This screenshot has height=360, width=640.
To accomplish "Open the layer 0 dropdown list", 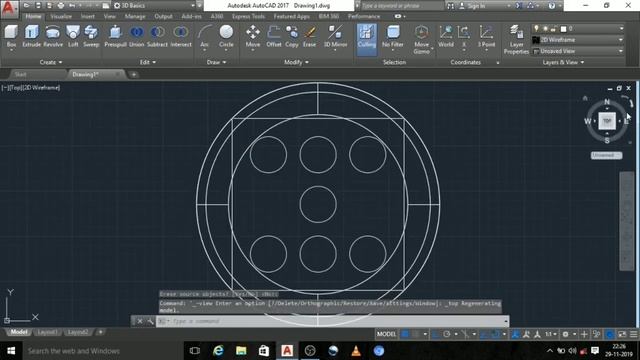I will pyautogui.click(x=578, y=29).
